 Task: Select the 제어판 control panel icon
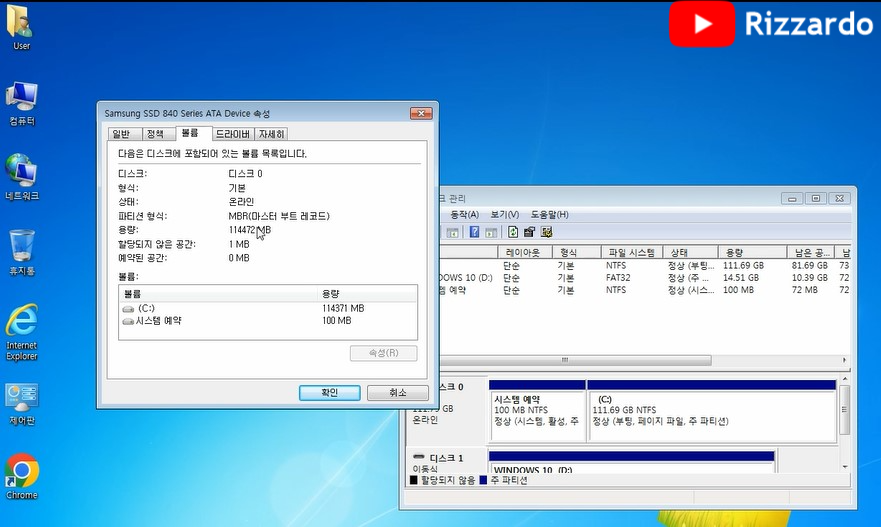tap(22, 404)
